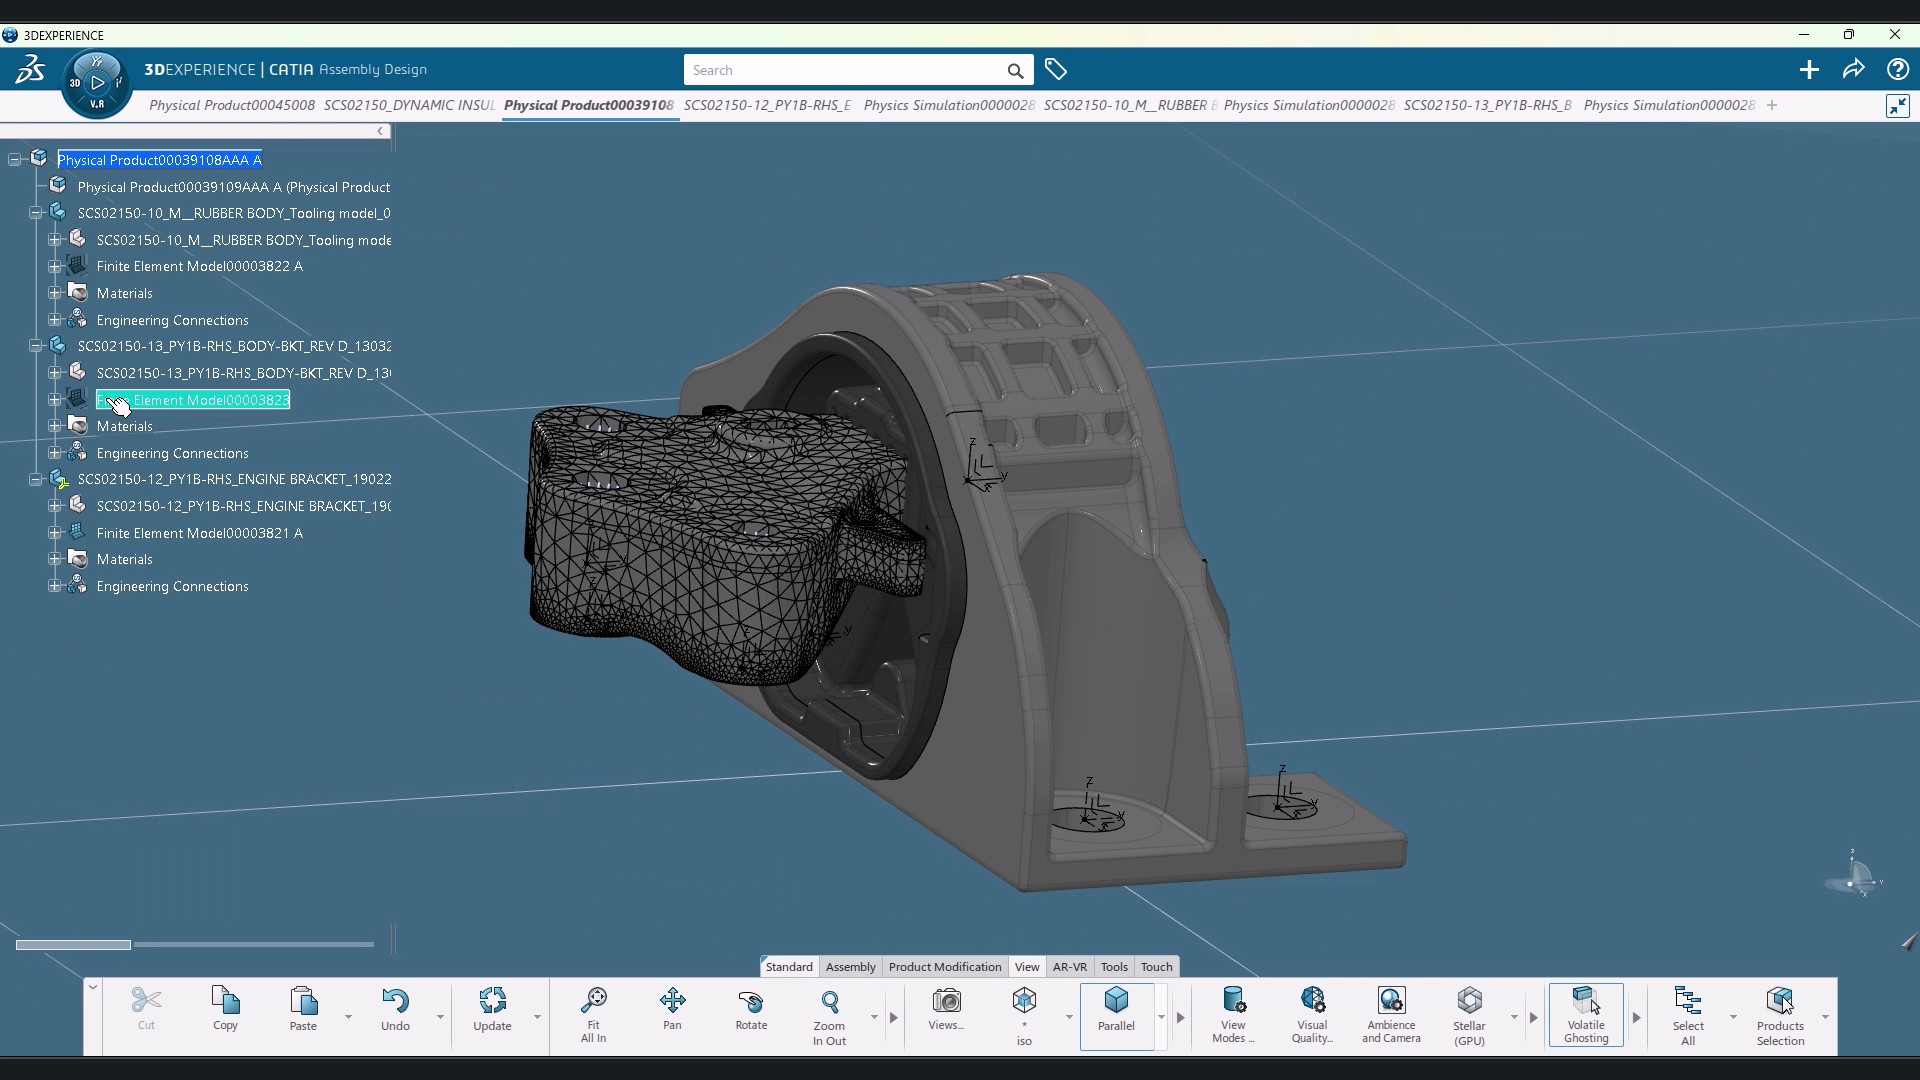Select the Pan tool
Screen dimensions: 1920x1080
[x=672, y=1010]
